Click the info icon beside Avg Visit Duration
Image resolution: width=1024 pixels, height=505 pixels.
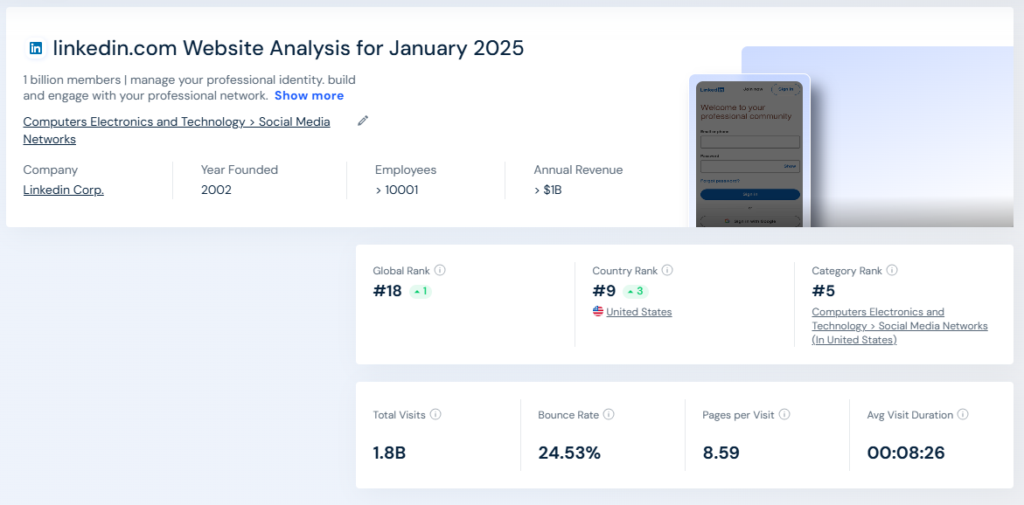coord(963,414)
